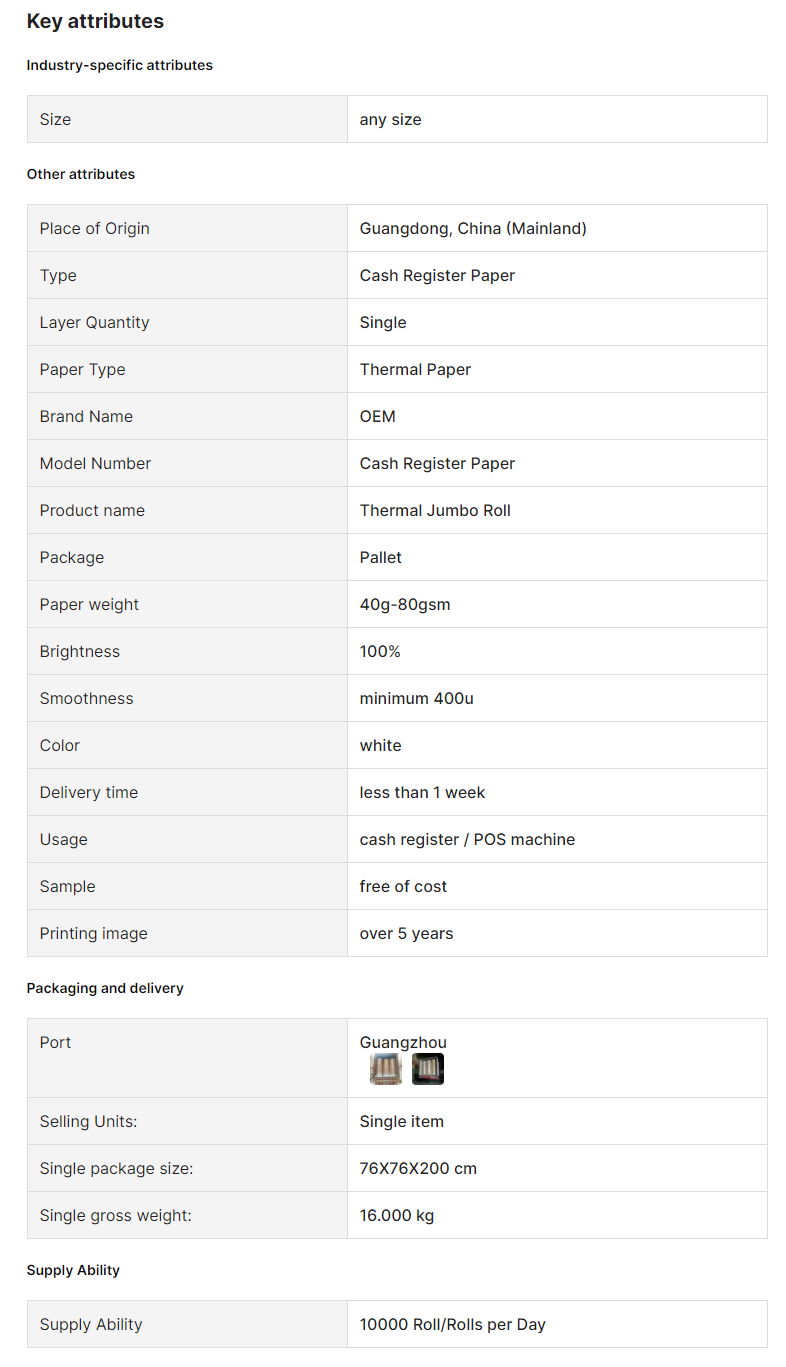Image resolution: width=786 pixels, height=1367 pixels.
Task: Select the Place of Origin label
Action: [x=94, y=228]
